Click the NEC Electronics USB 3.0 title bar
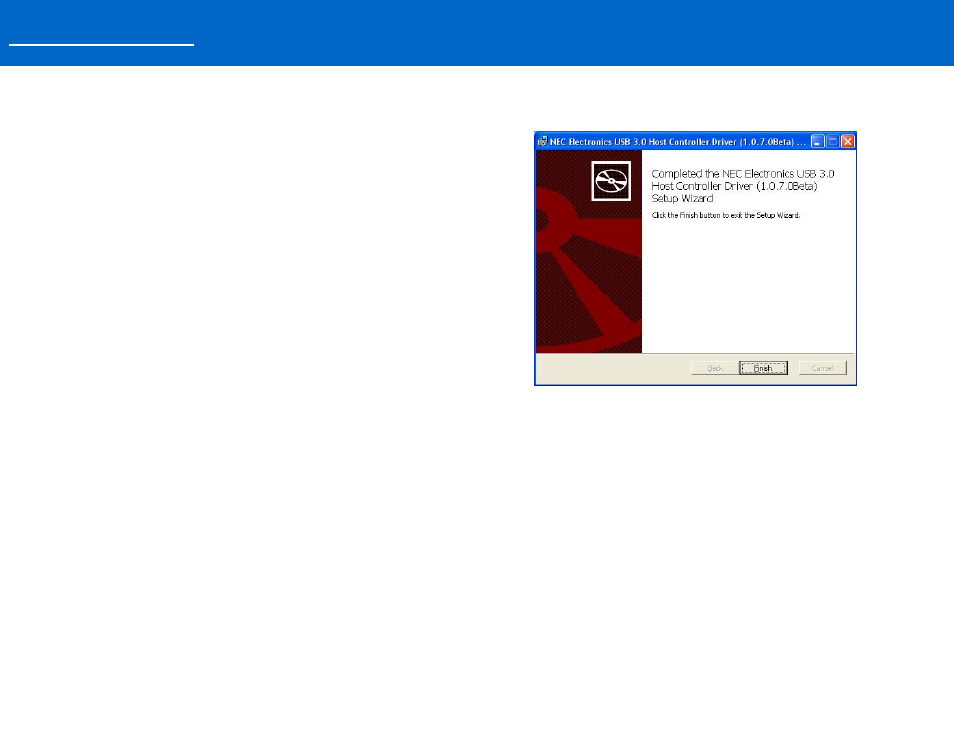Image resolution: width=954 pixels, height=737 pixels. click(695, 142)
